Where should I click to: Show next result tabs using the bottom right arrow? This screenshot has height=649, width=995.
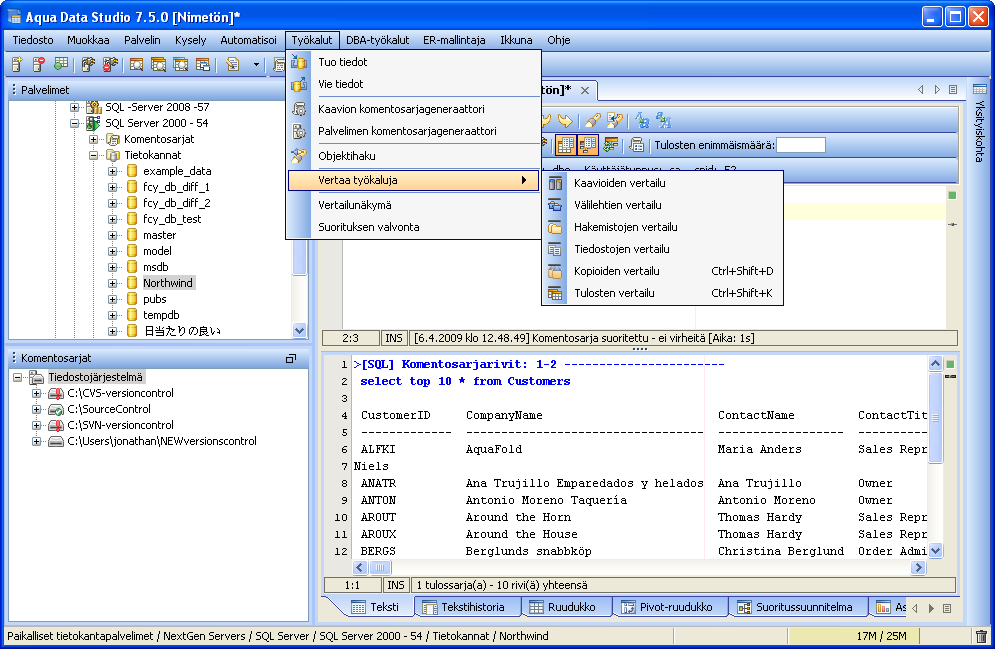[931, 608]
